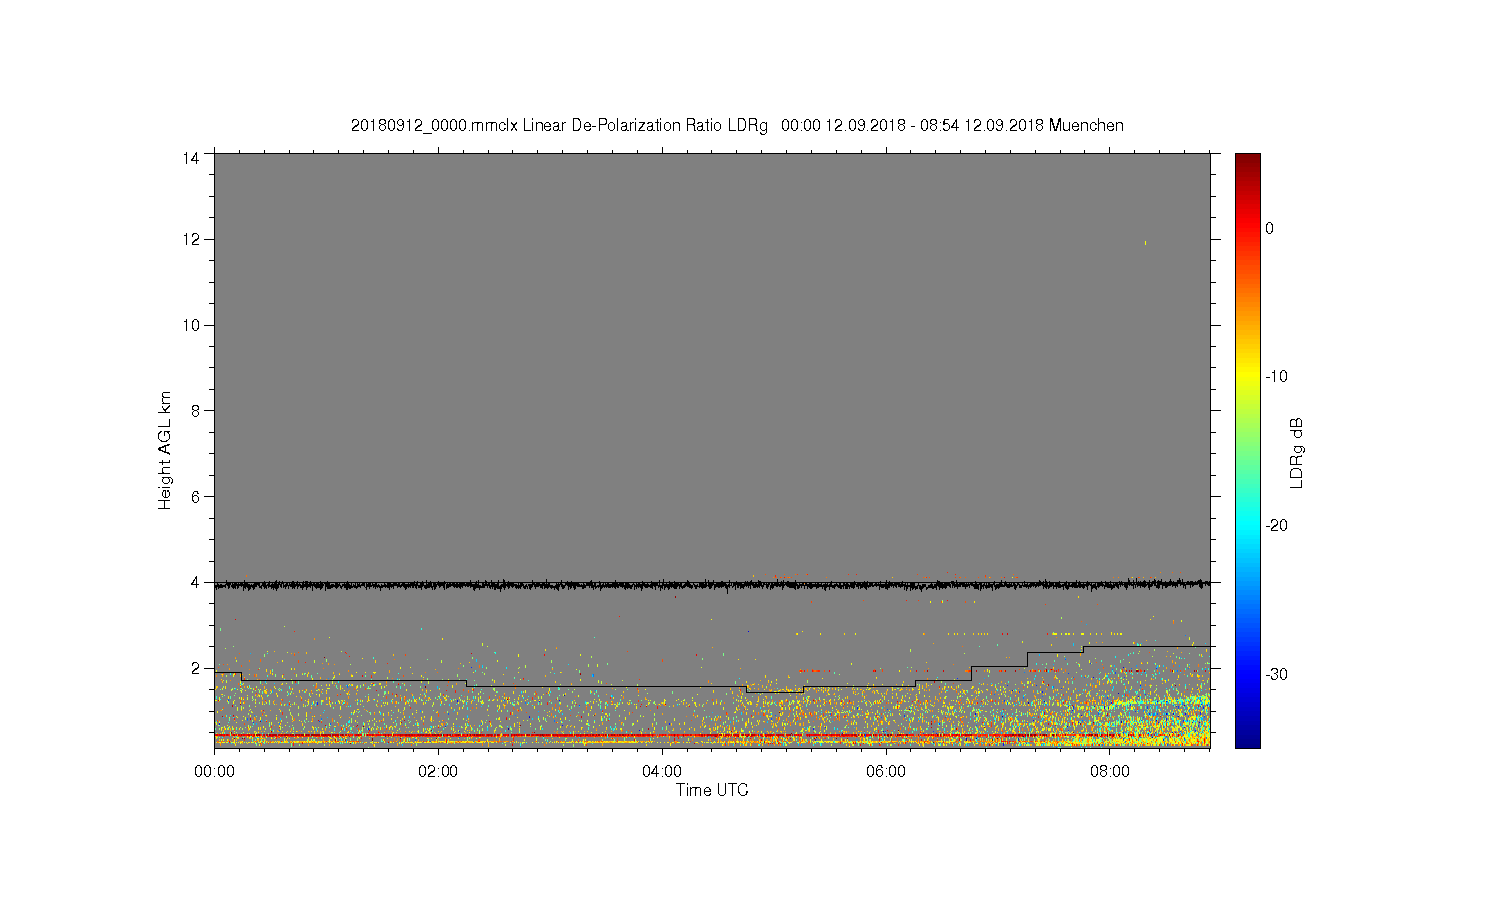The width and height of the screenshot is (1500, 900).
Task: Select the "Height AGL km" axis label
Action: click(165, 450)
